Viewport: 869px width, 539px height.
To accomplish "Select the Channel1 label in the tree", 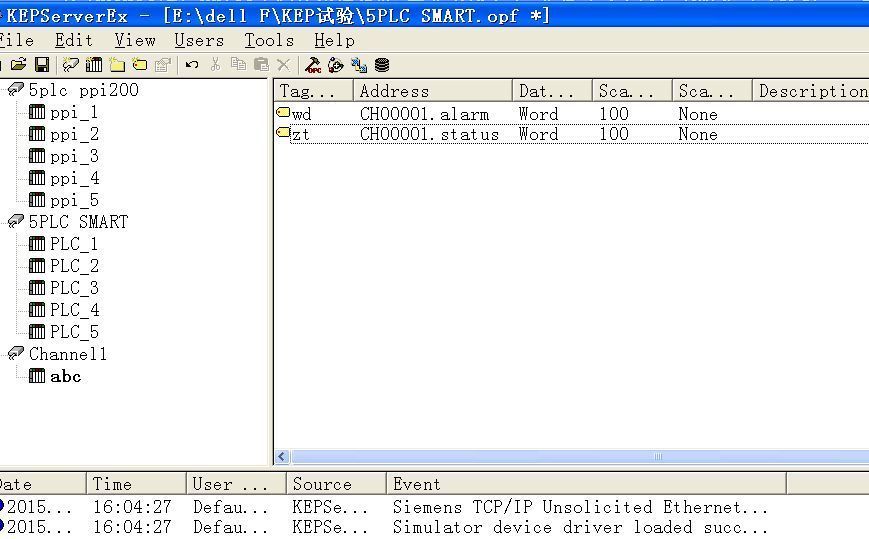I will [68, 354].
